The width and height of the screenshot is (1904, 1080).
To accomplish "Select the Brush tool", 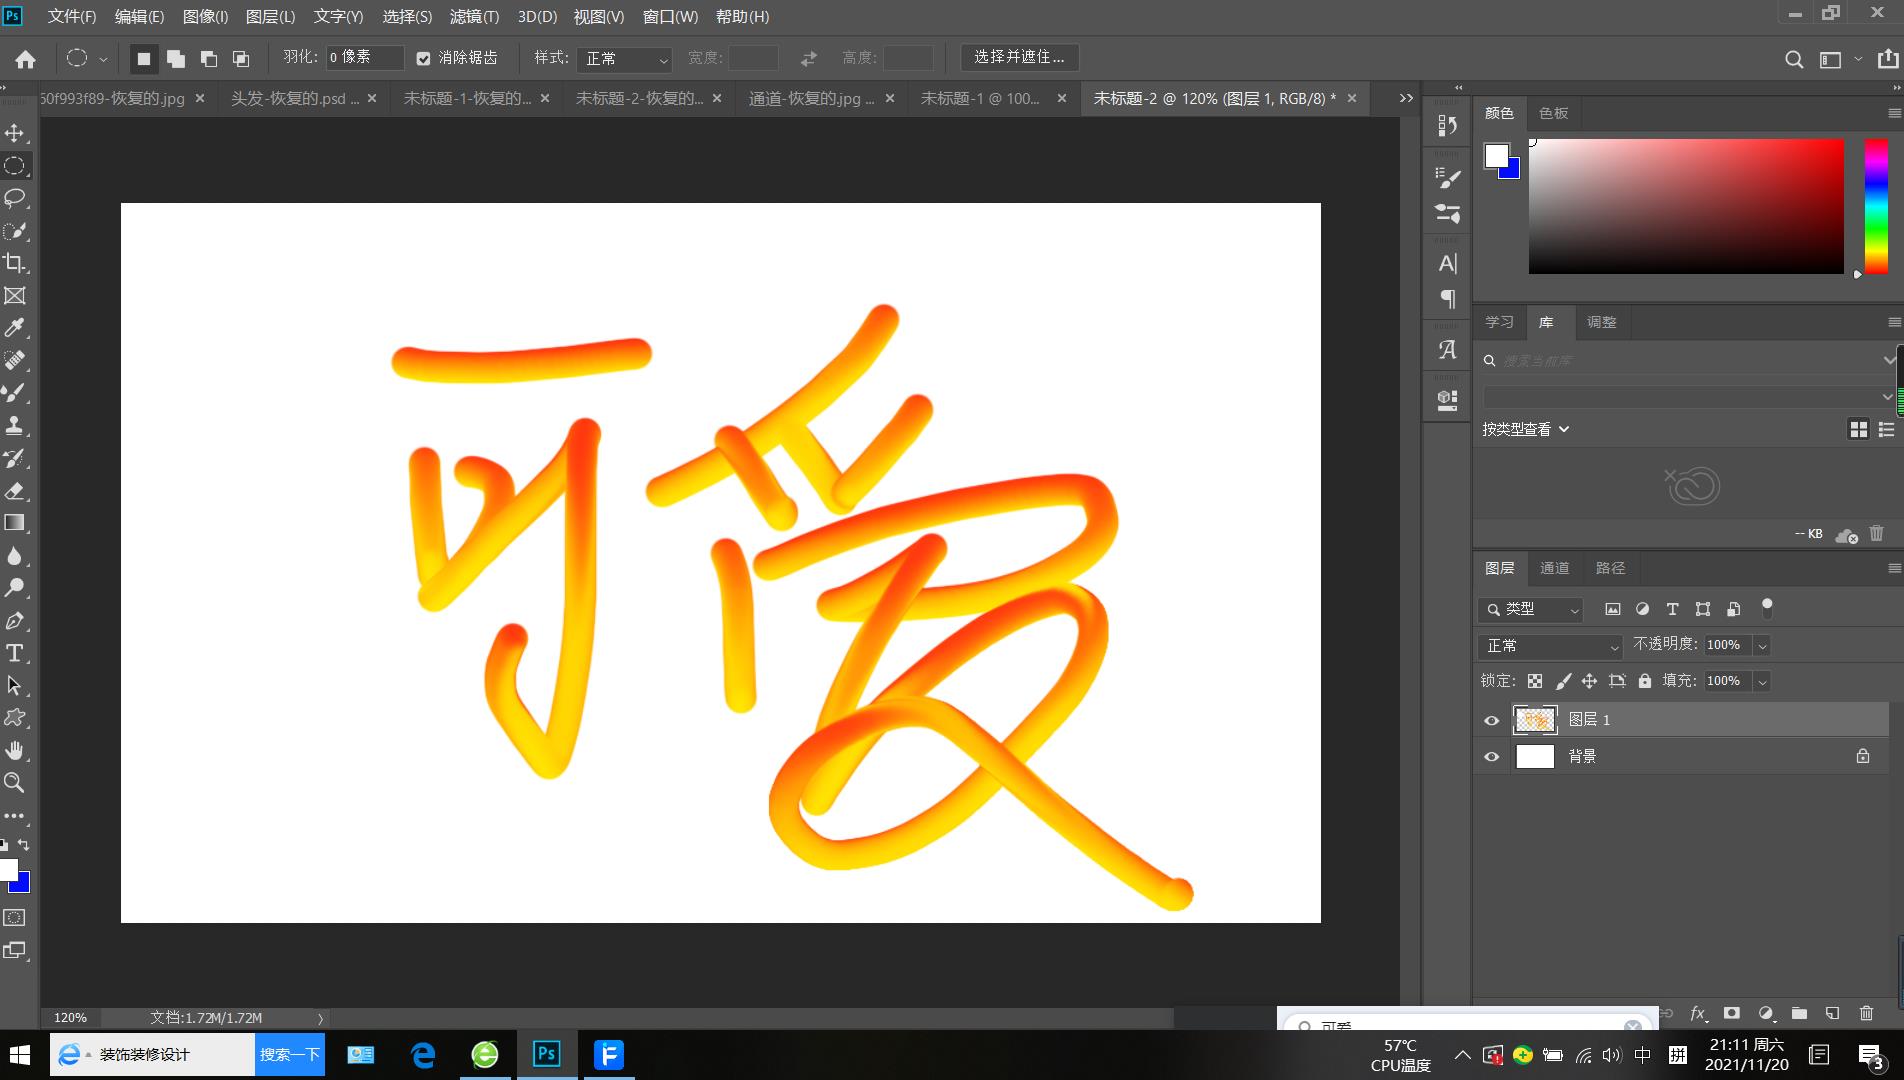I will tap(15, 393).
